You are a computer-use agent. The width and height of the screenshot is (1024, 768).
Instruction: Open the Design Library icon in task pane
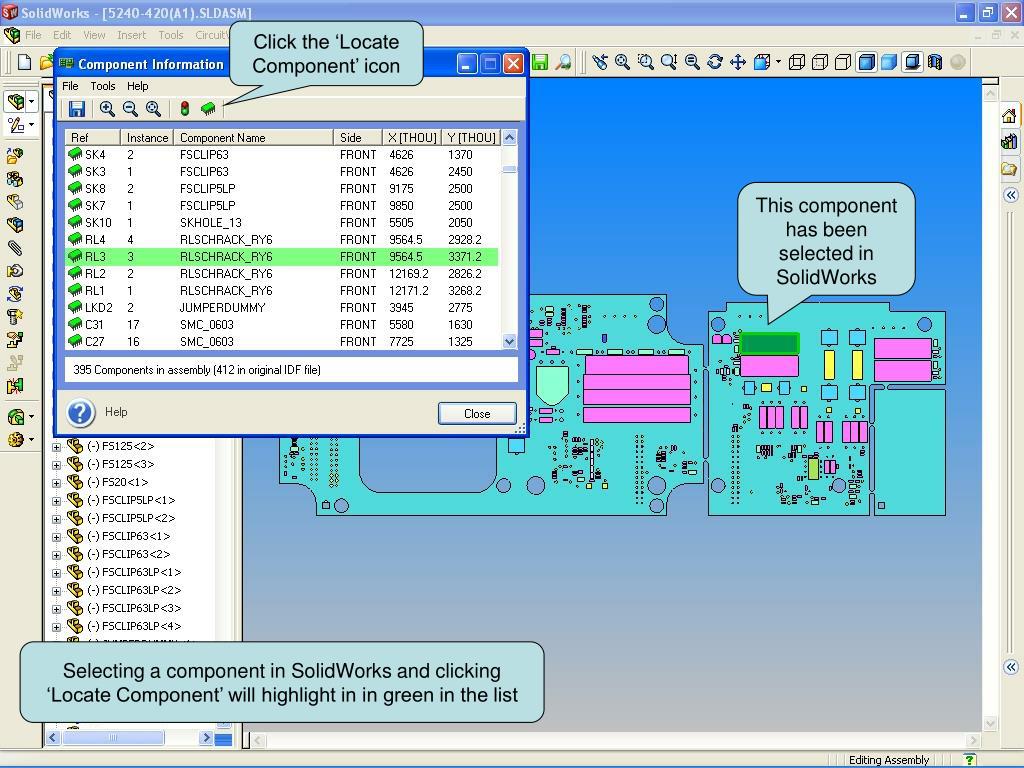pyautogui.click(x=1009, y=142)
